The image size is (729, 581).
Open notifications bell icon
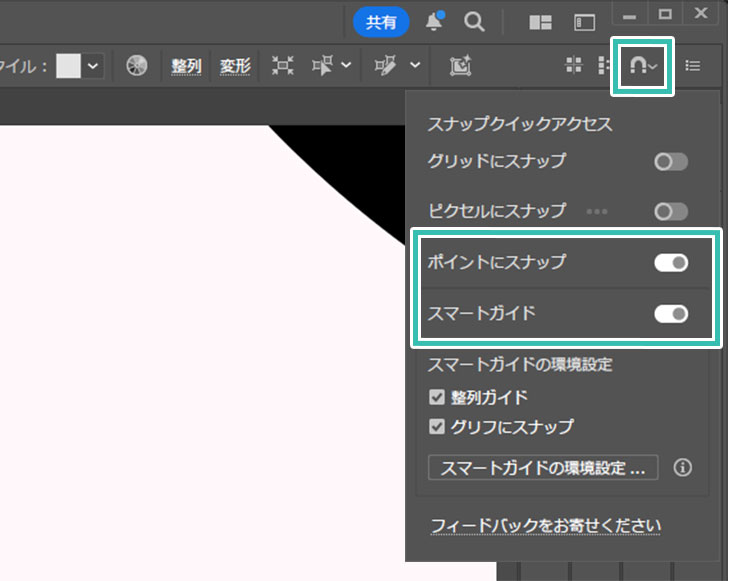click(x=435, y=21)
